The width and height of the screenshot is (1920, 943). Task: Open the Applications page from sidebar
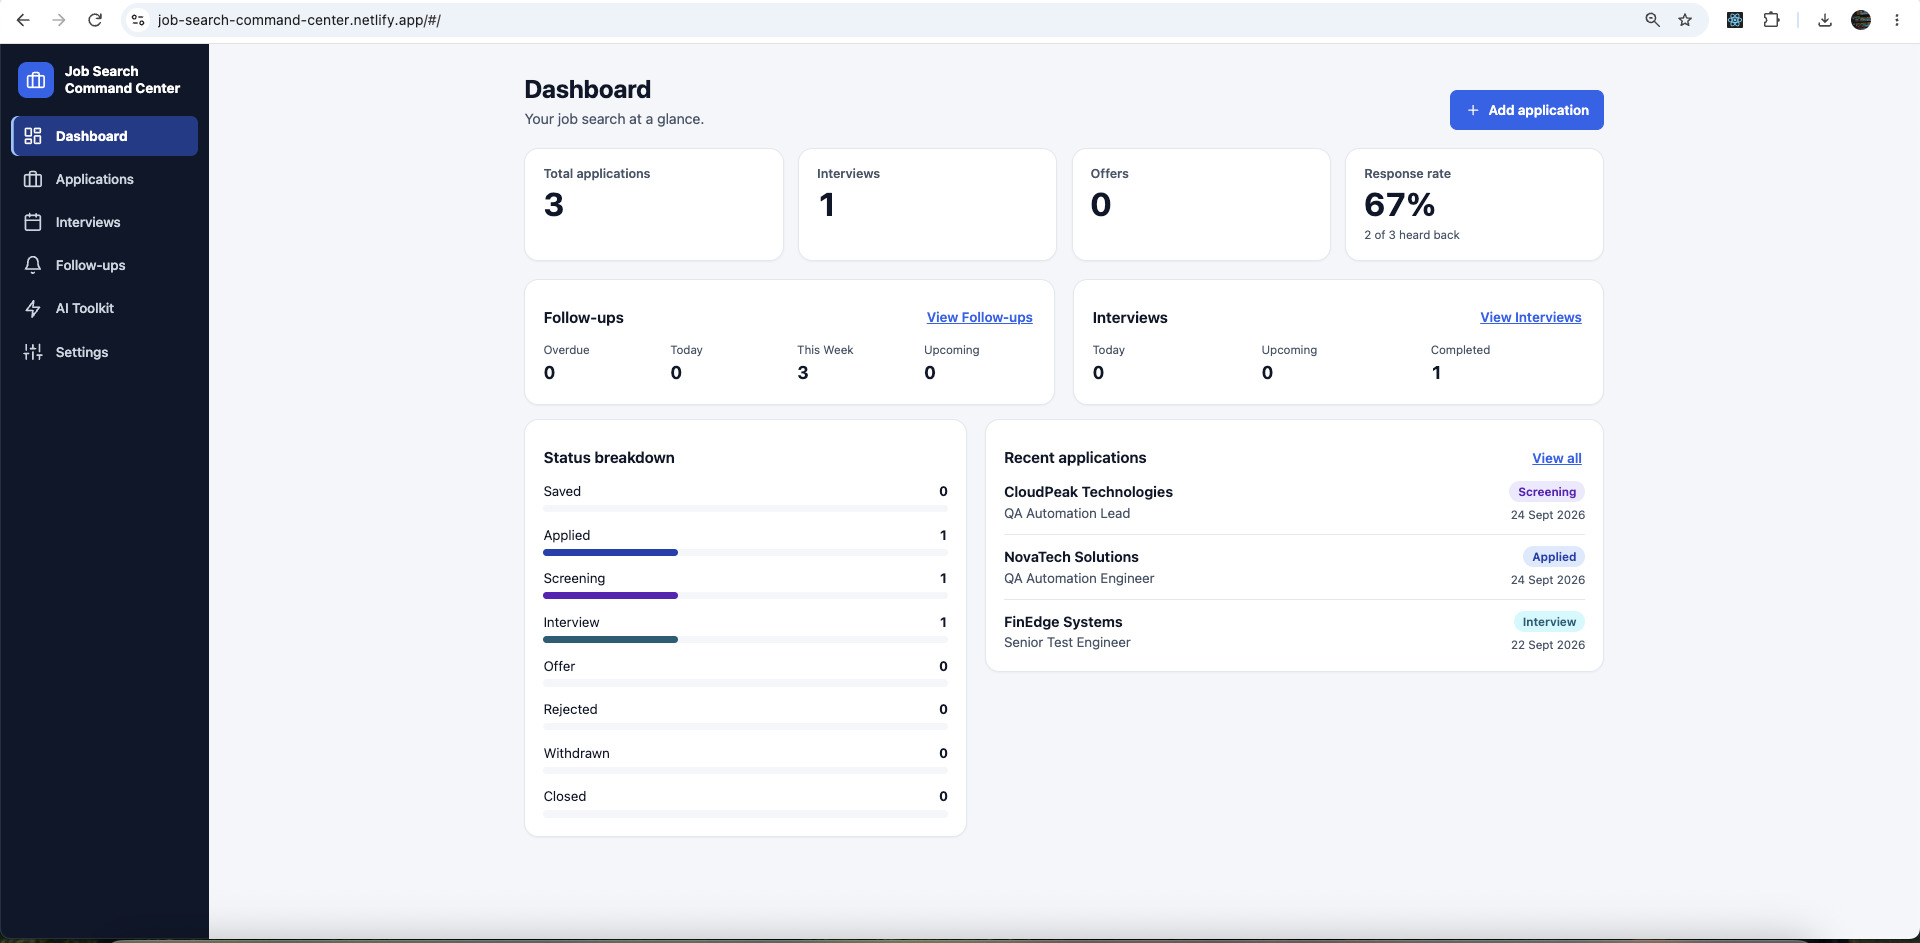click(x=104, y=179)
